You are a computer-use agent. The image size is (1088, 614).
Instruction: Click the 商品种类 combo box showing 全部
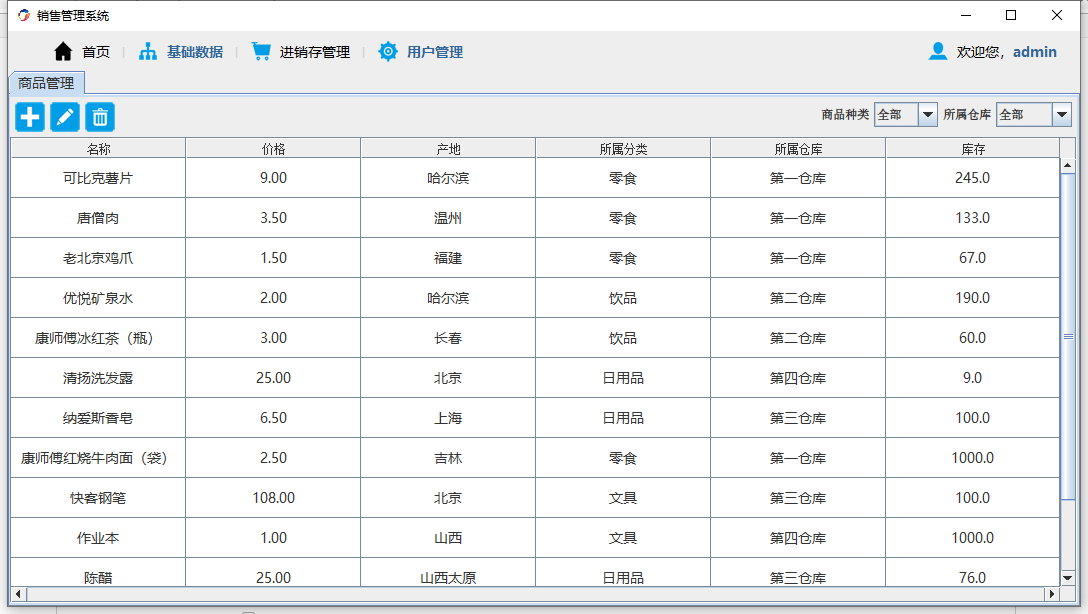click(906, 114)
